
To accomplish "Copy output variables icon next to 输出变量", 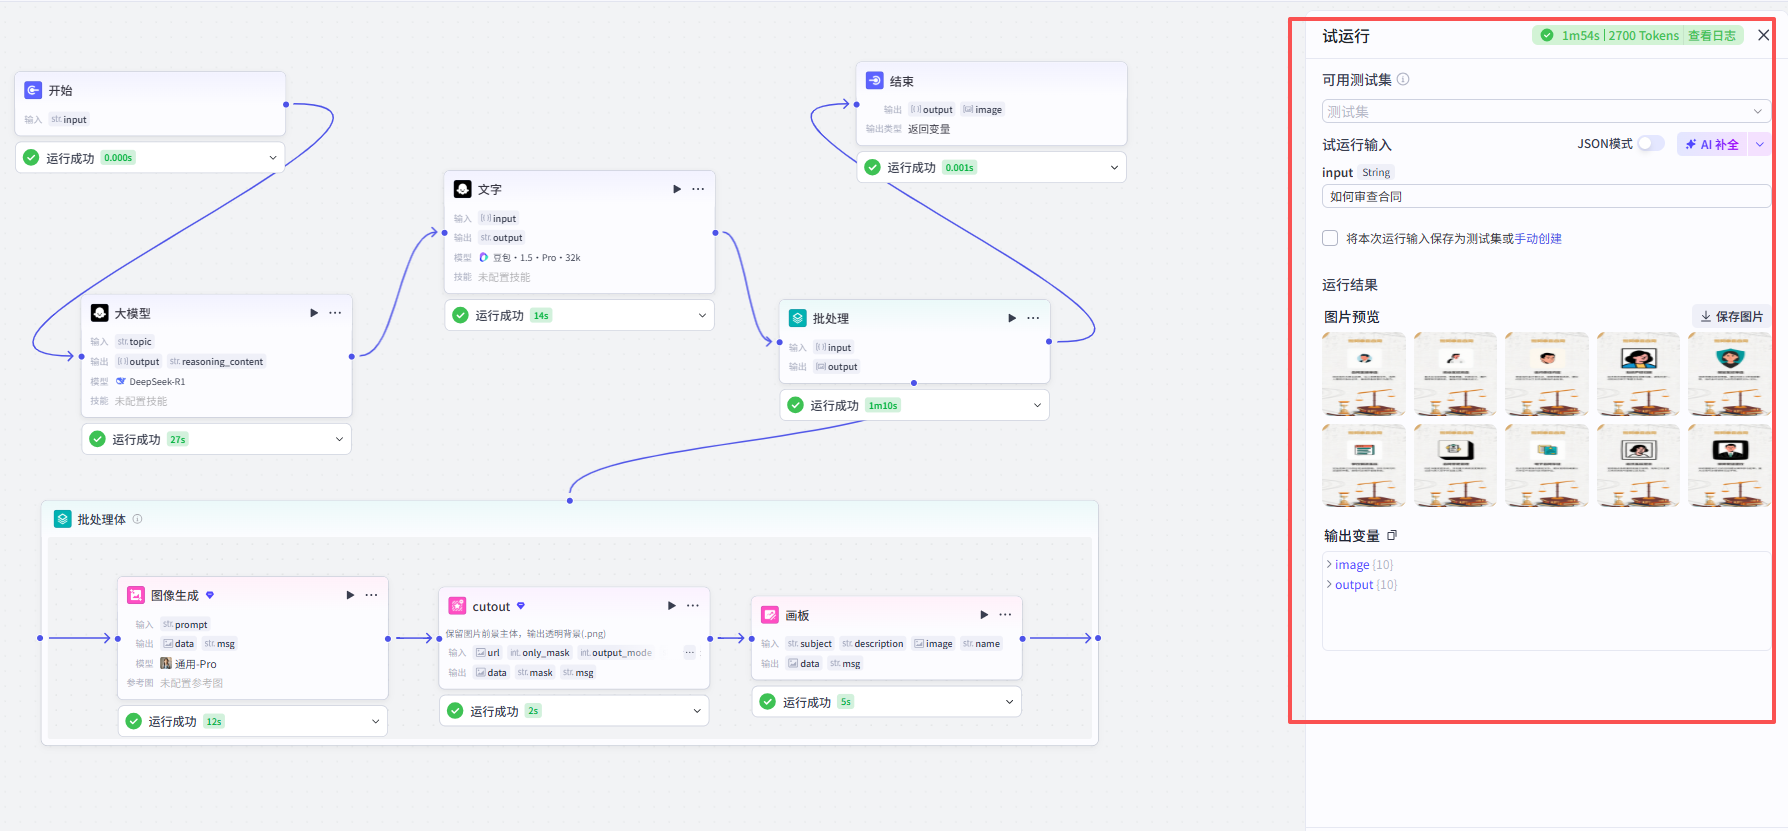I will coord(1392,536).
